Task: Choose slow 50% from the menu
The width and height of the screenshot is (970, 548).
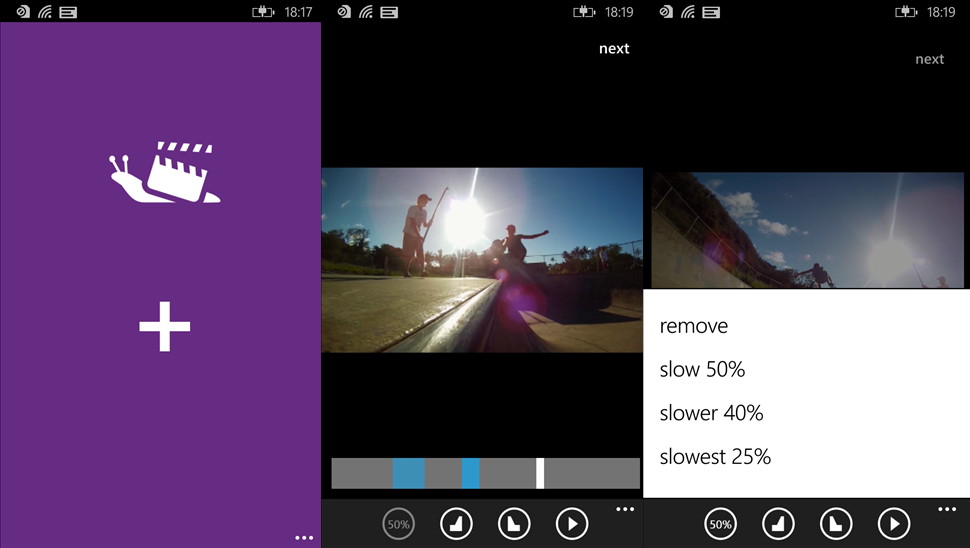Action: click(702, 369)
